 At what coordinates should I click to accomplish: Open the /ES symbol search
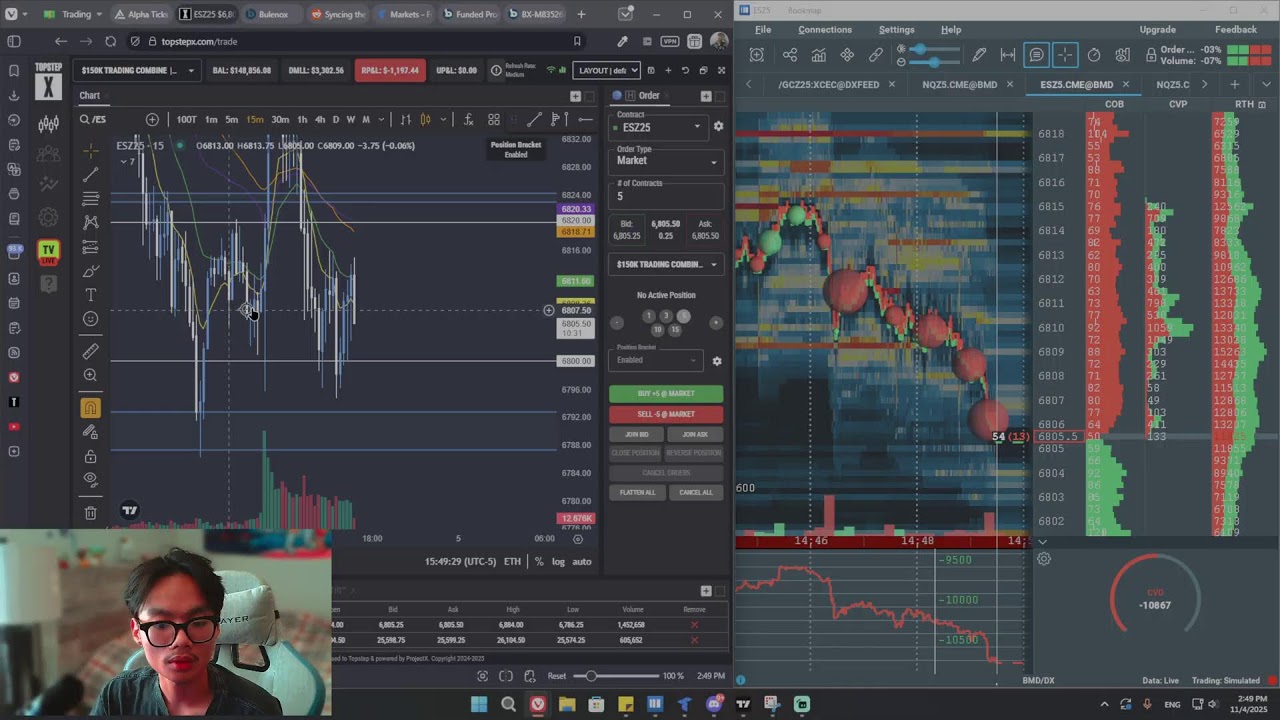[94, 119]
